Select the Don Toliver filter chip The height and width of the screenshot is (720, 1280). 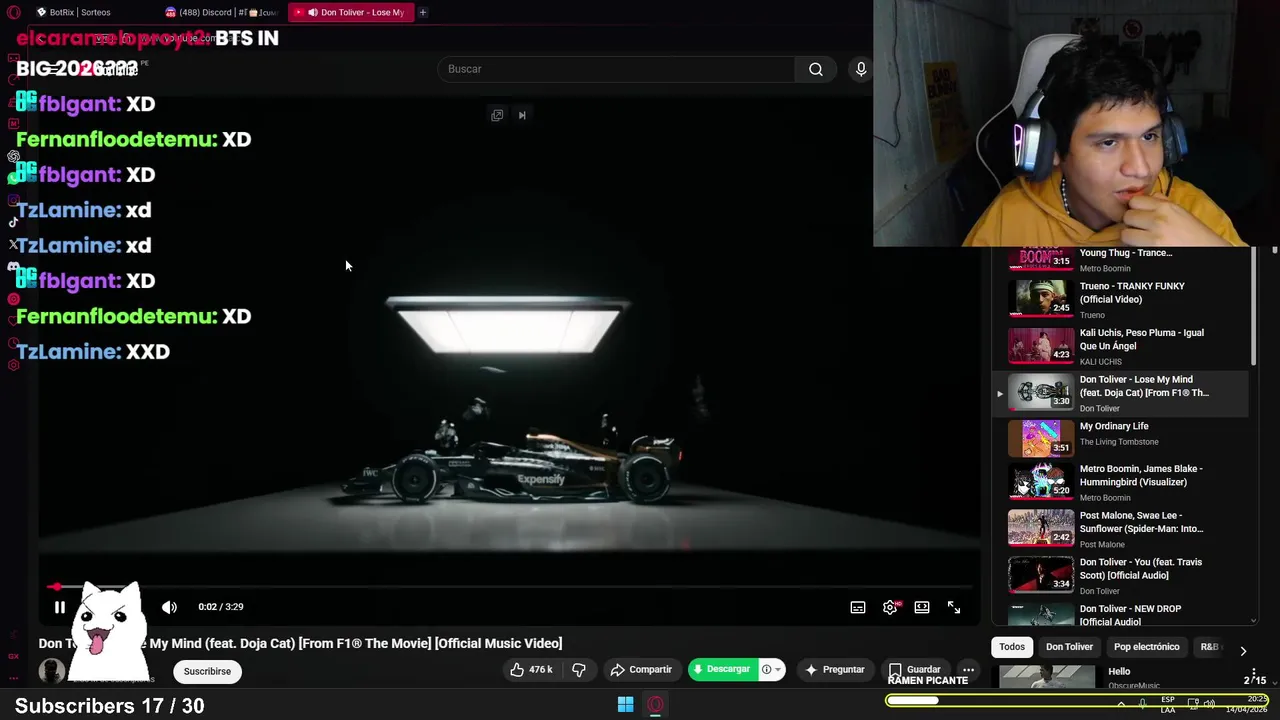(1069, 647)
